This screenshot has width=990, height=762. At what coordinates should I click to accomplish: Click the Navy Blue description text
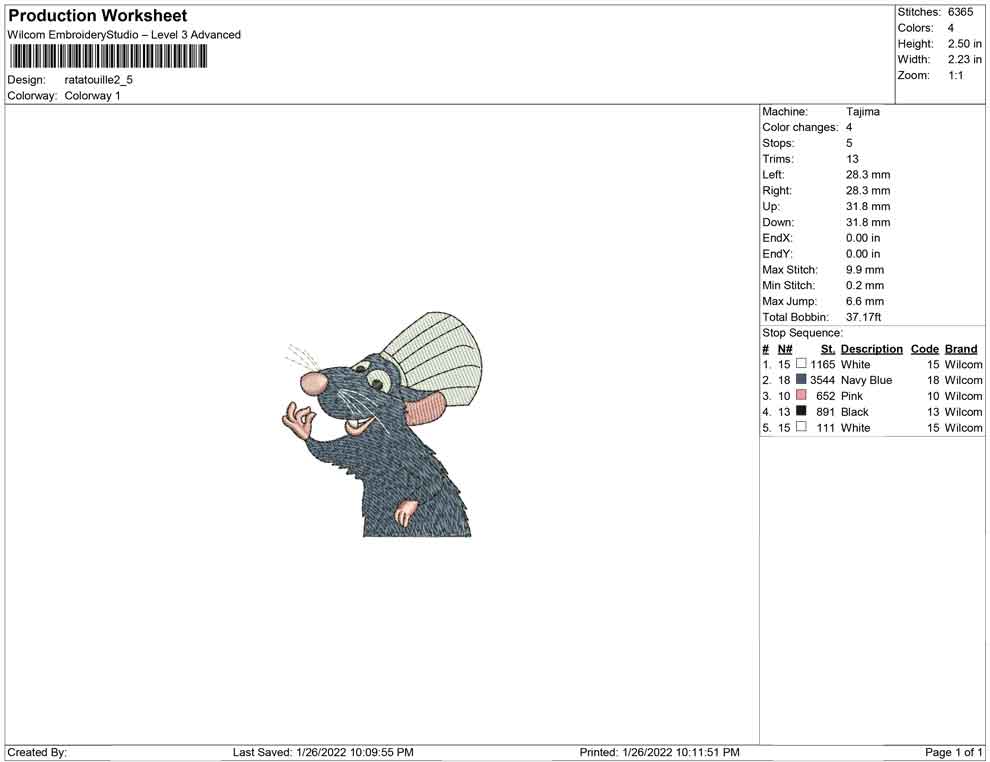click(866, 380)
